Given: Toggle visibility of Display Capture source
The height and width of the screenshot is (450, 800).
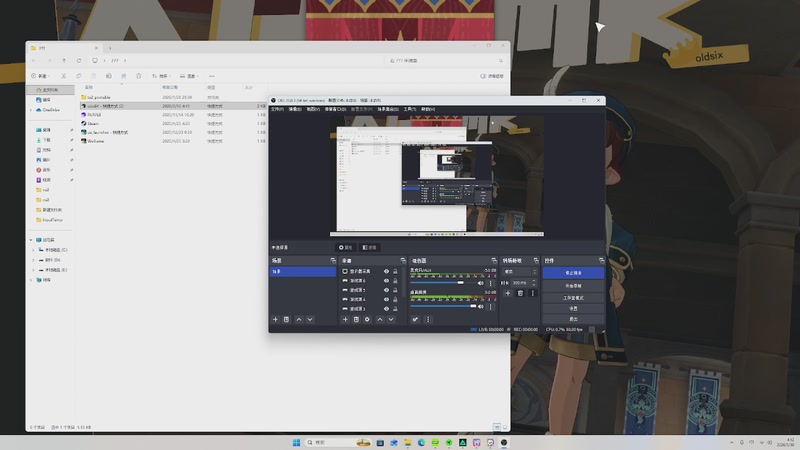Looking at the screenshot, I should tap(386, 271).
